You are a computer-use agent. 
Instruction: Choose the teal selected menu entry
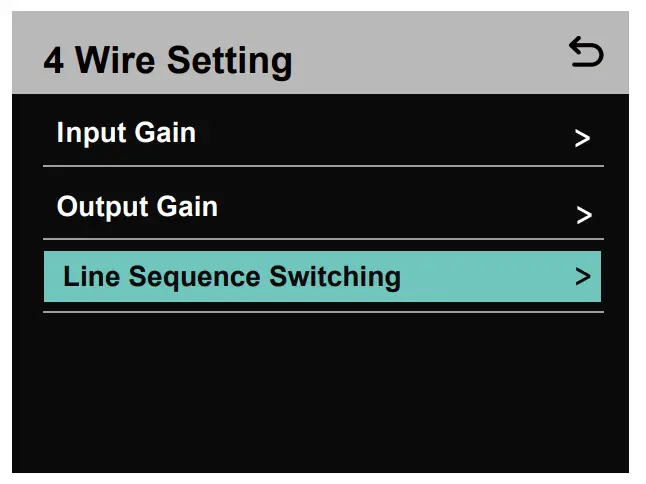322,277
